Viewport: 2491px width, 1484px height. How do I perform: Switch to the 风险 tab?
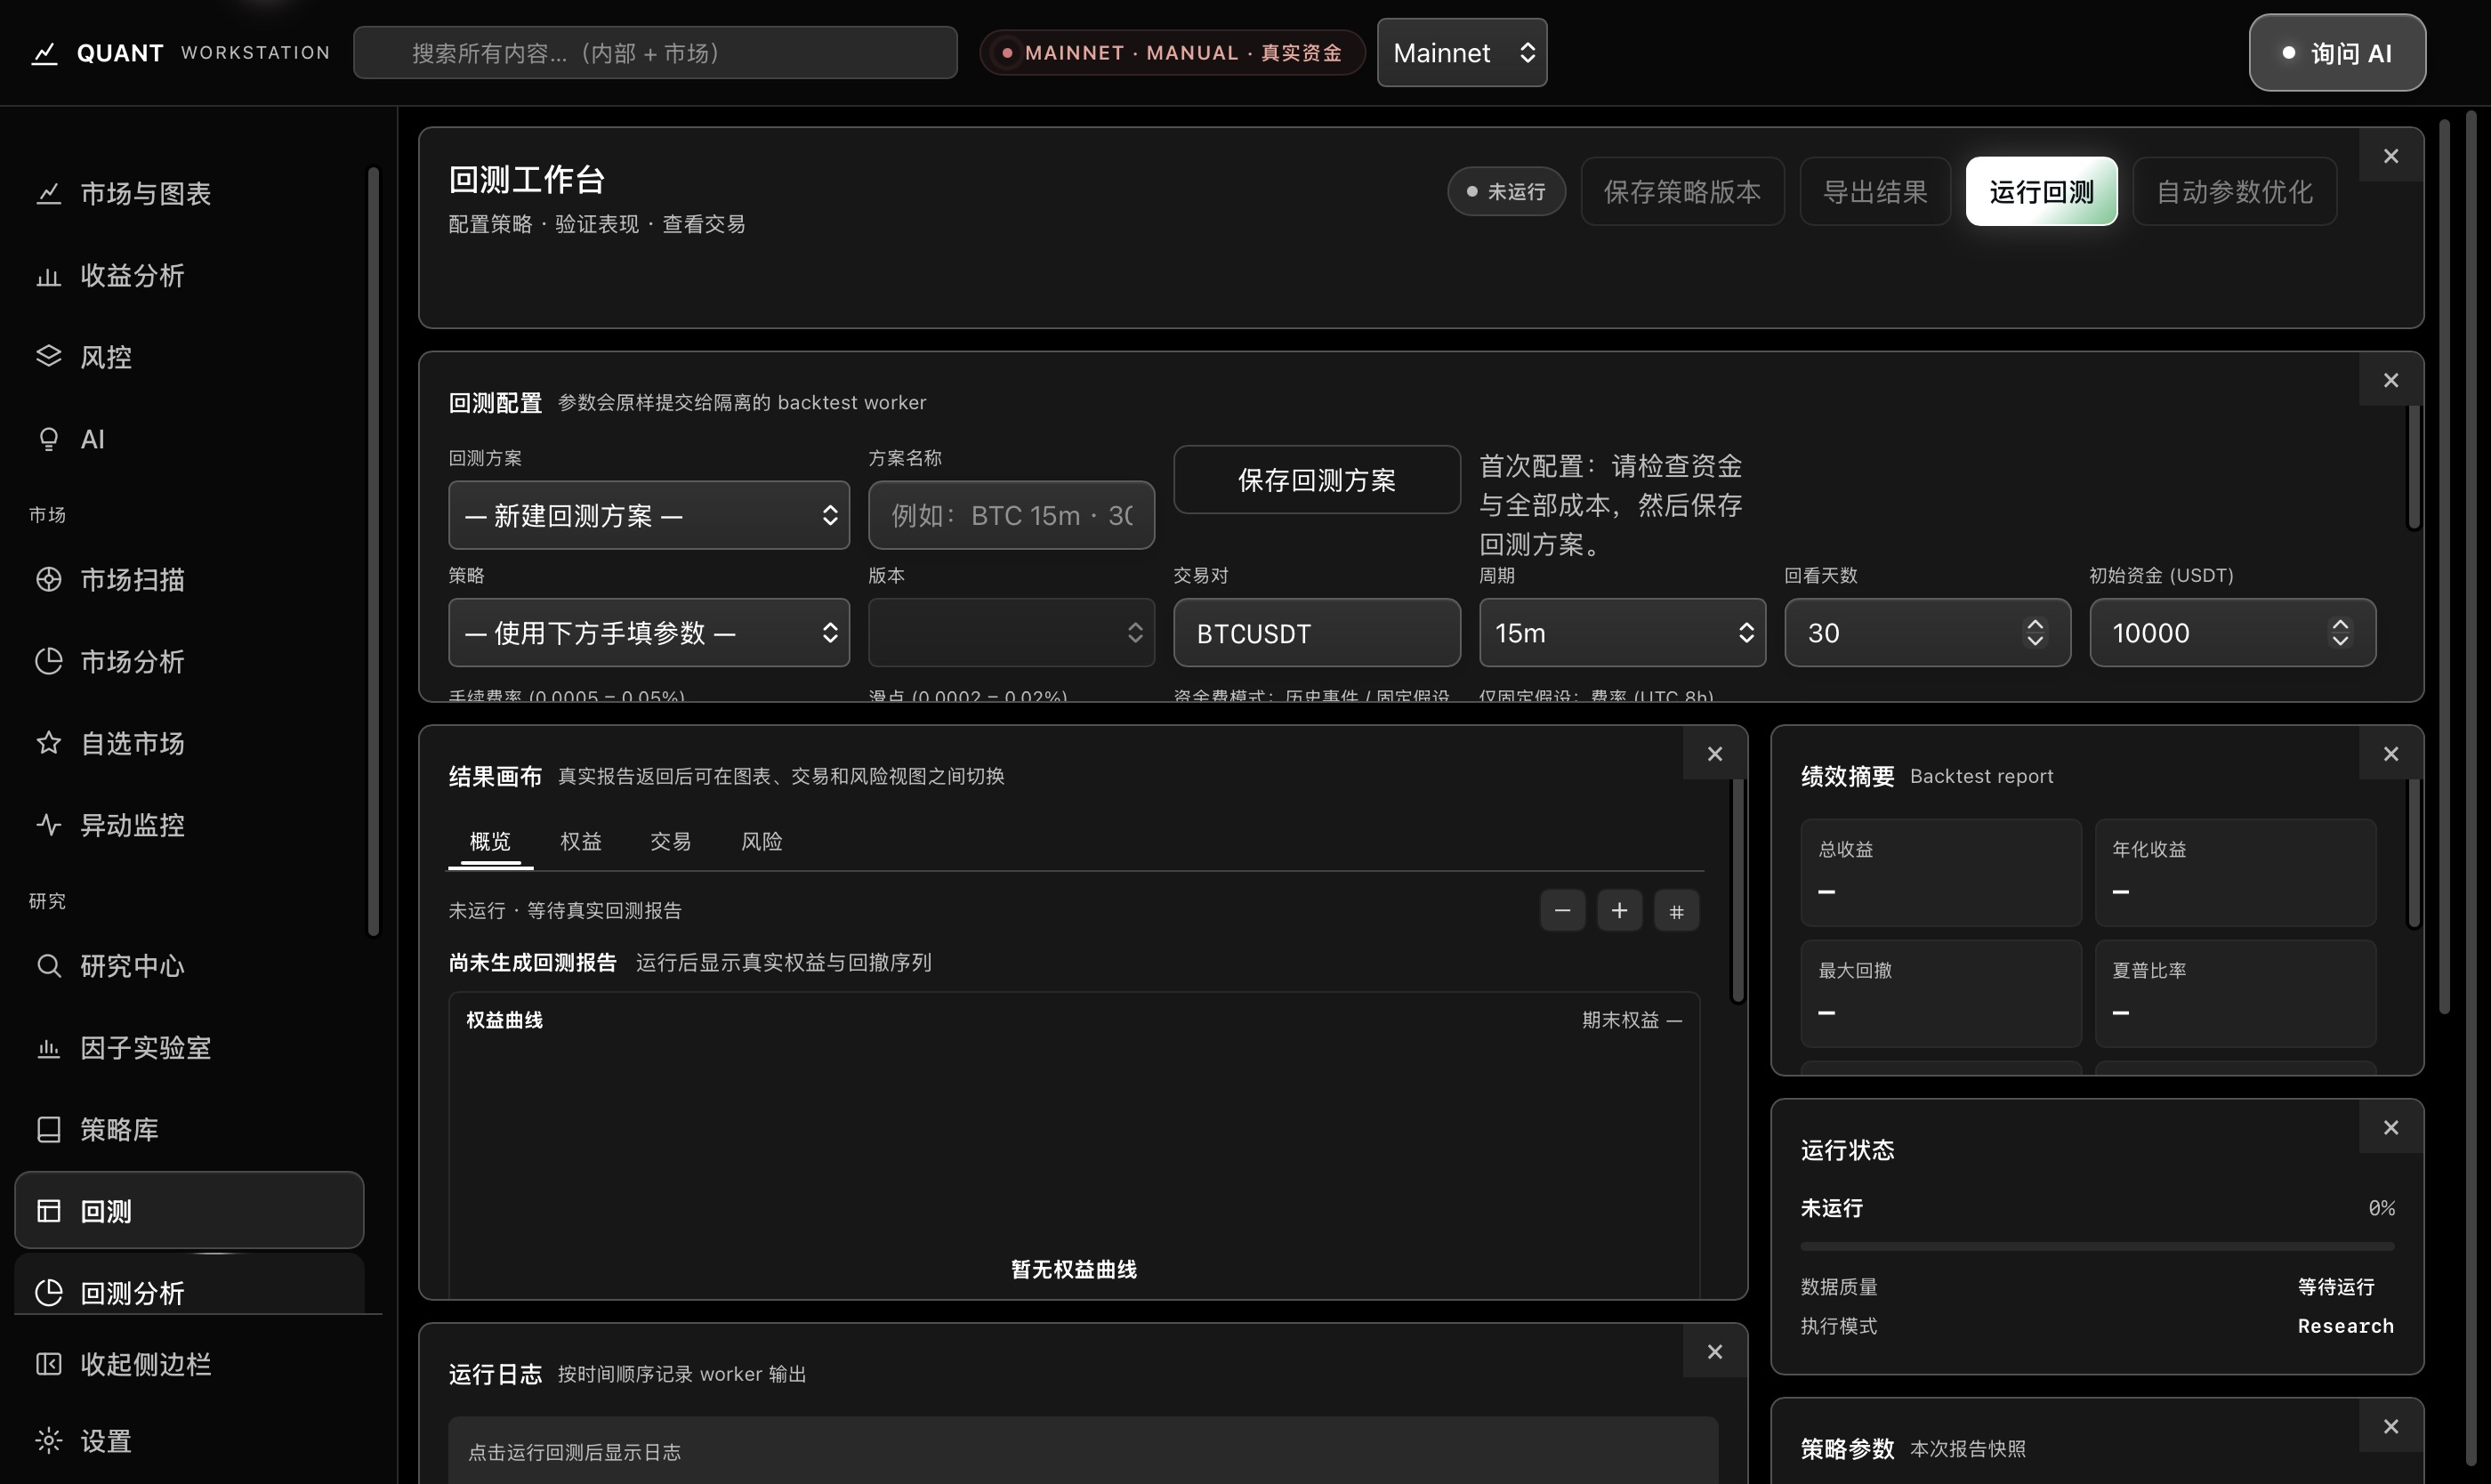coord(762,842)
